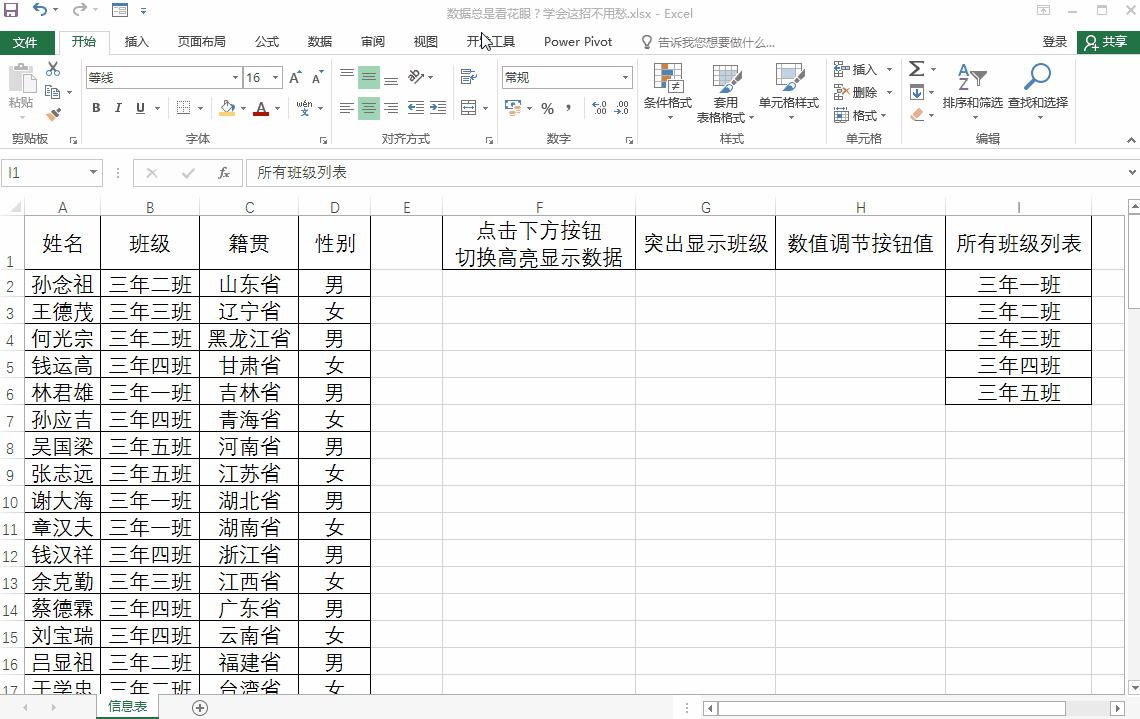This screenshot has width=1140, height=719.
Task: Click the AutoSum sigma icon
Action: click(x=917, y=69)
